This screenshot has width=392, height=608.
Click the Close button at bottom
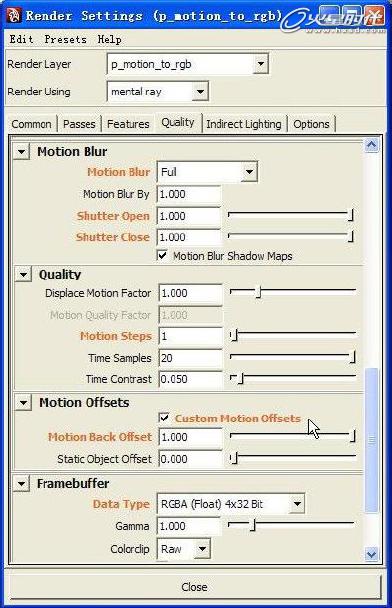[x=194, y=587]
